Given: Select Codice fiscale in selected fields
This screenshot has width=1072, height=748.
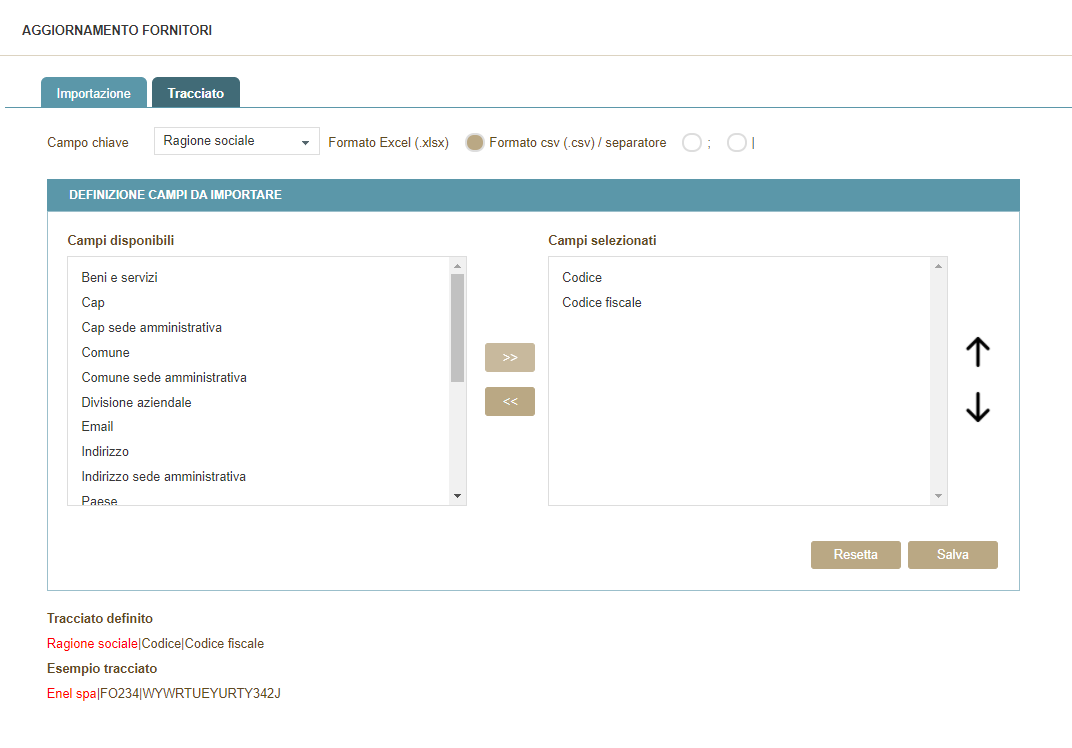Looking at the screenshot, I should click(x=602, y=303).
